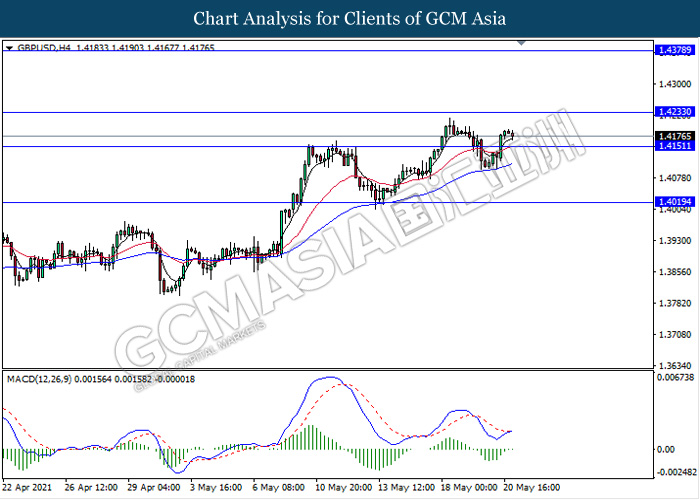Click the 1.43789 resistance price label

tap(675, 50)
